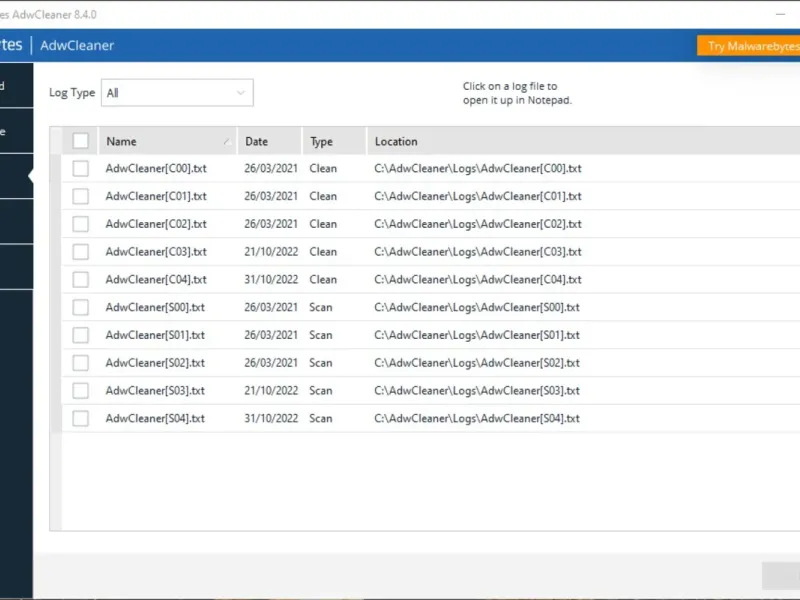Check the box for AdwCleaner[C00].txt
Screen dimensions: 800x600
80,168
